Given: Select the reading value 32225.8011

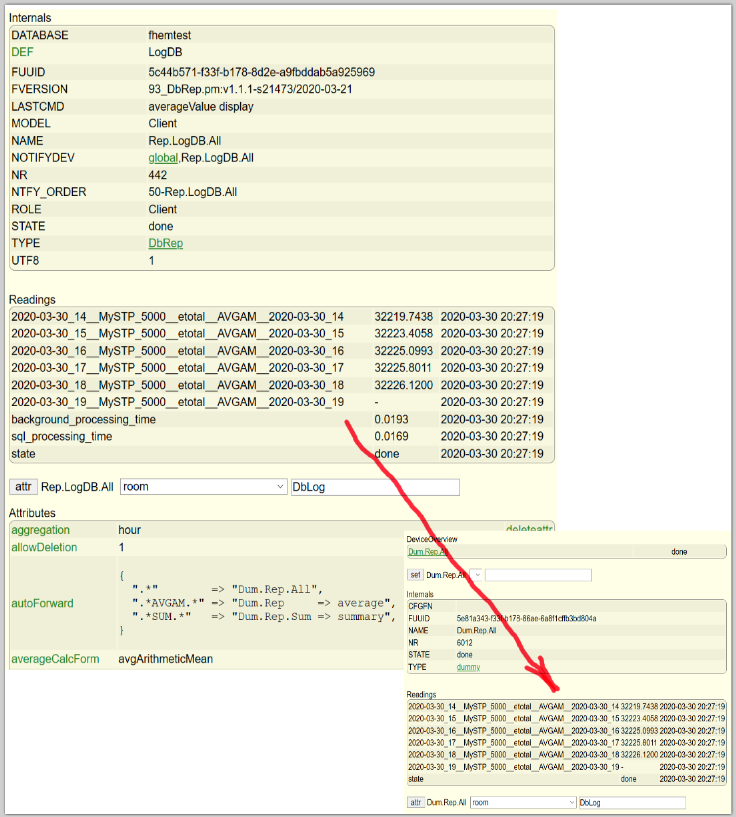Looking at the screenshot, I should tap(403, 368).
